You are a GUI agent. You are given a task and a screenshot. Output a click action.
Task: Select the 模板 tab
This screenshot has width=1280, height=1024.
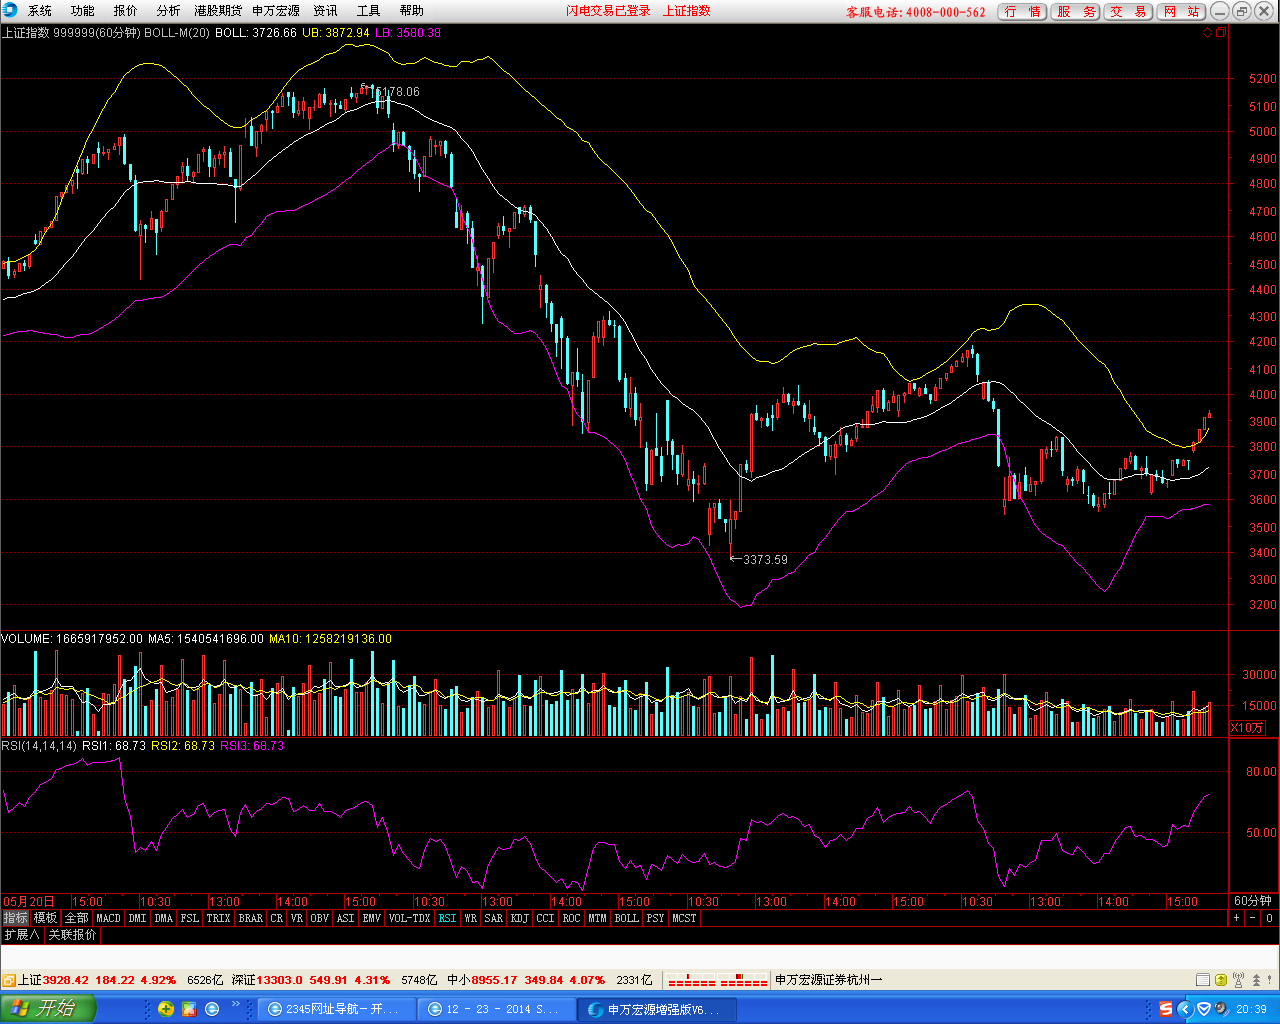[46, 918]
